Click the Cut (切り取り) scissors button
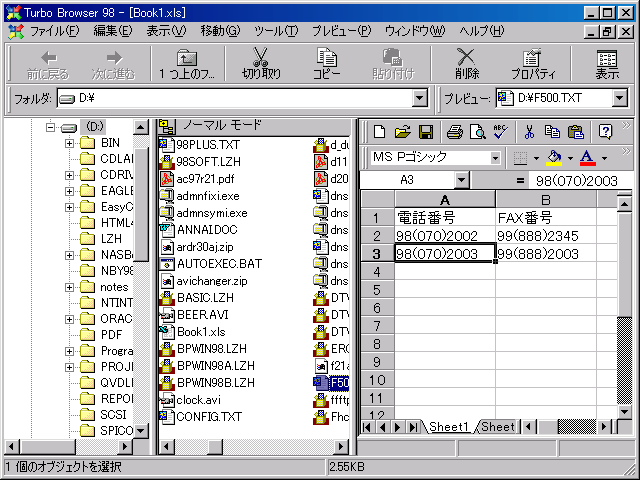The width and height of the screenshot is (640, 480). tap(261, 64)
